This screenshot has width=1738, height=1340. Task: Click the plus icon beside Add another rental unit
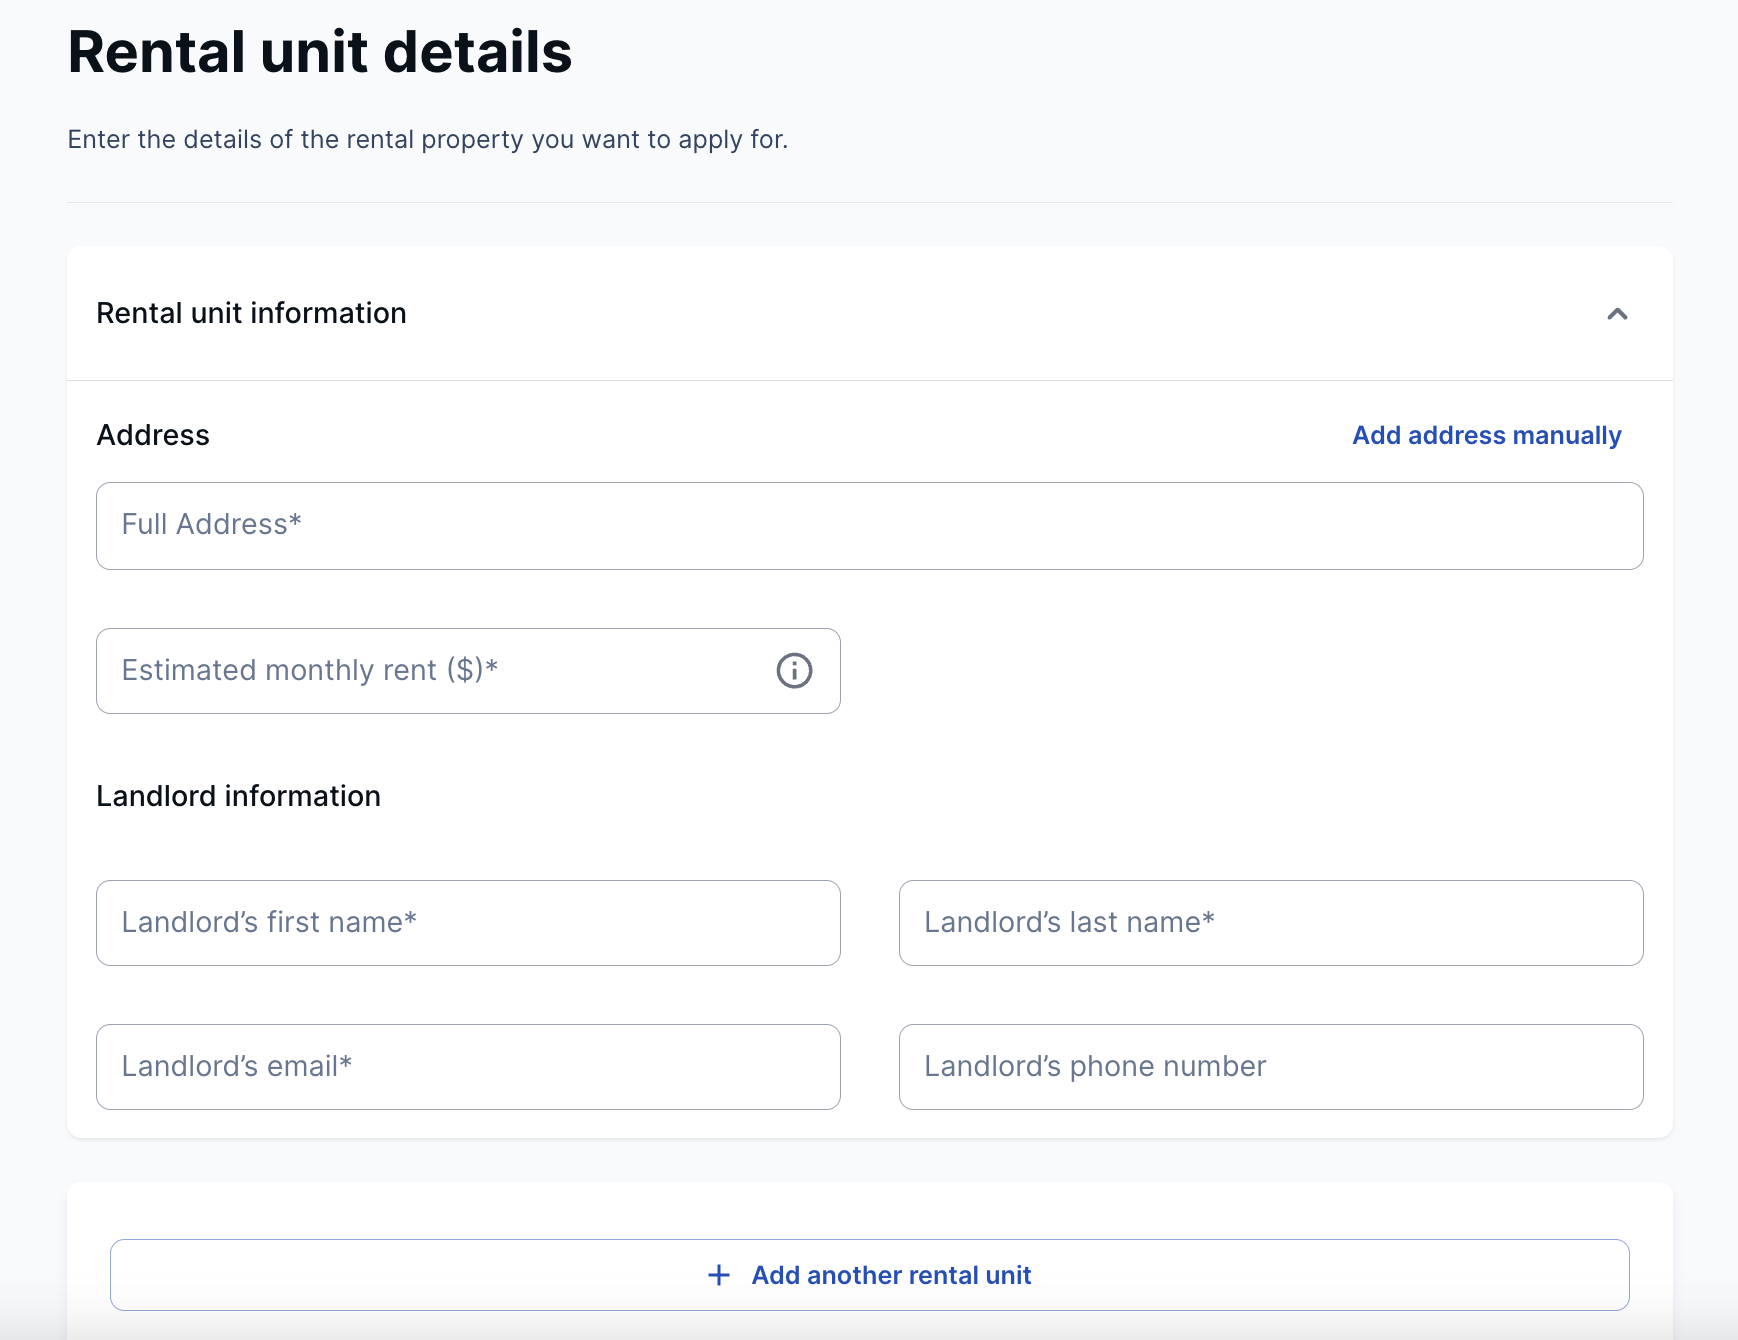pyautogui.click(x=718, y=1275)
